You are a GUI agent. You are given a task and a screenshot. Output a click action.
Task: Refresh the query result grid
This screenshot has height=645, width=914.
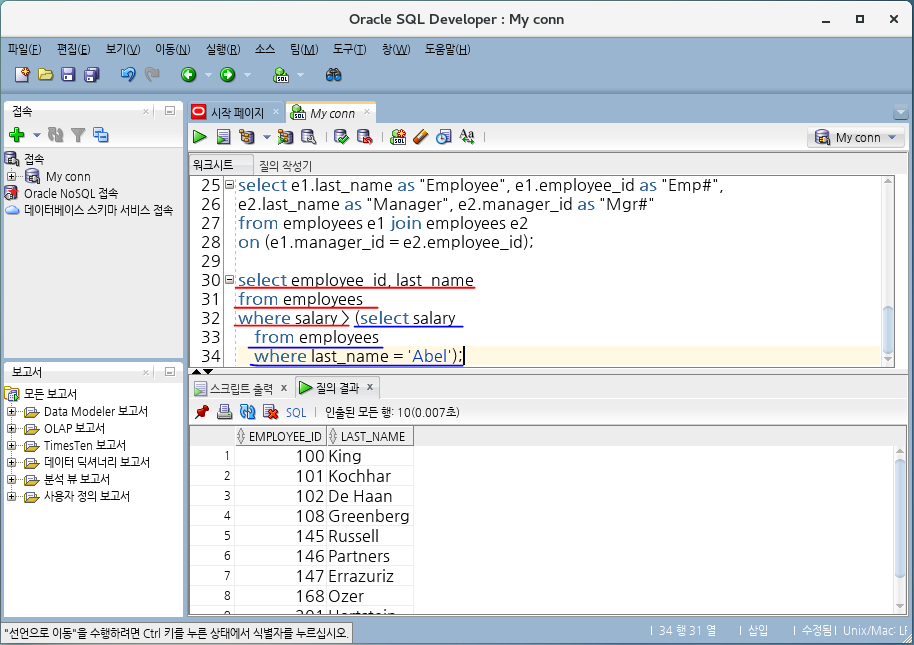coord(248,412)
